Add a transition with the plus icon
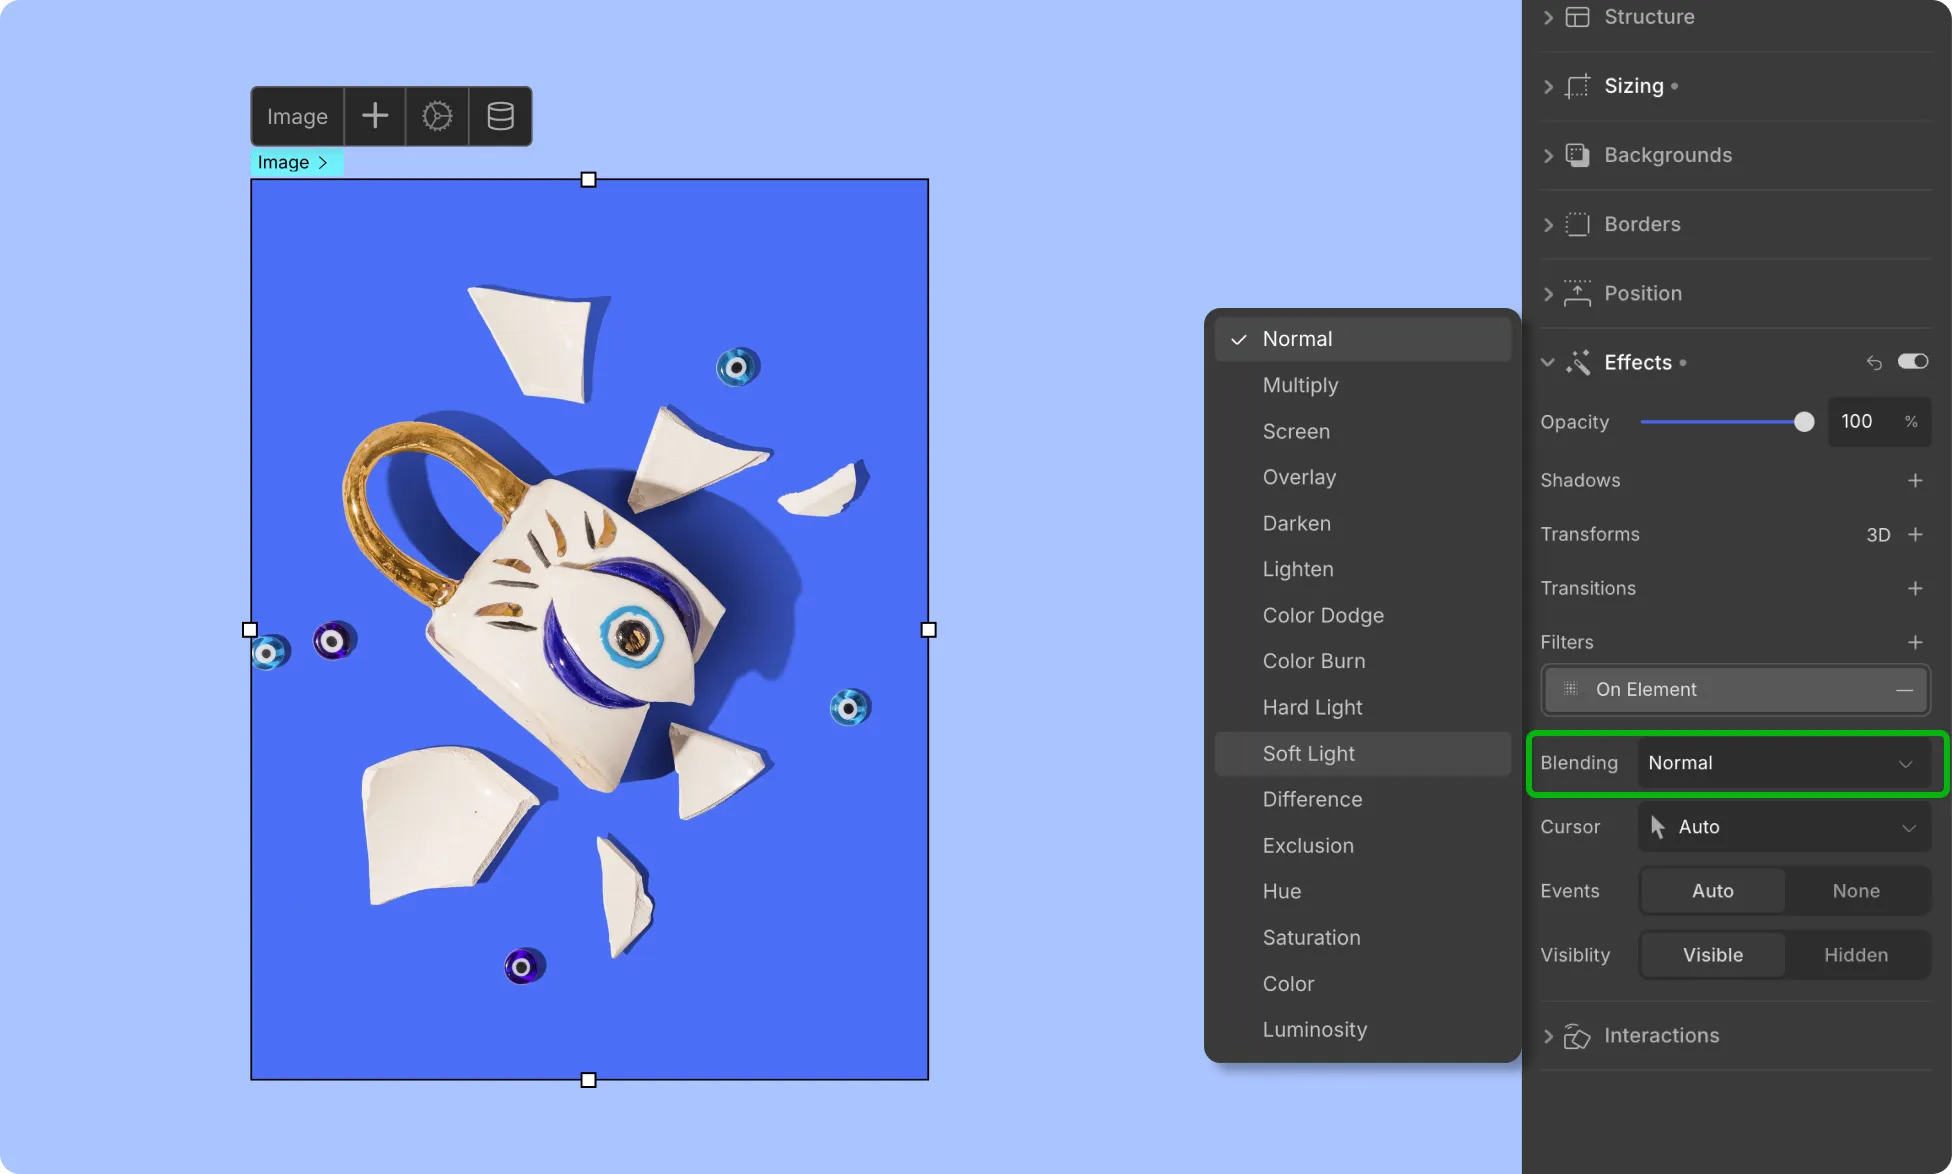 (x=1915, y=589)
